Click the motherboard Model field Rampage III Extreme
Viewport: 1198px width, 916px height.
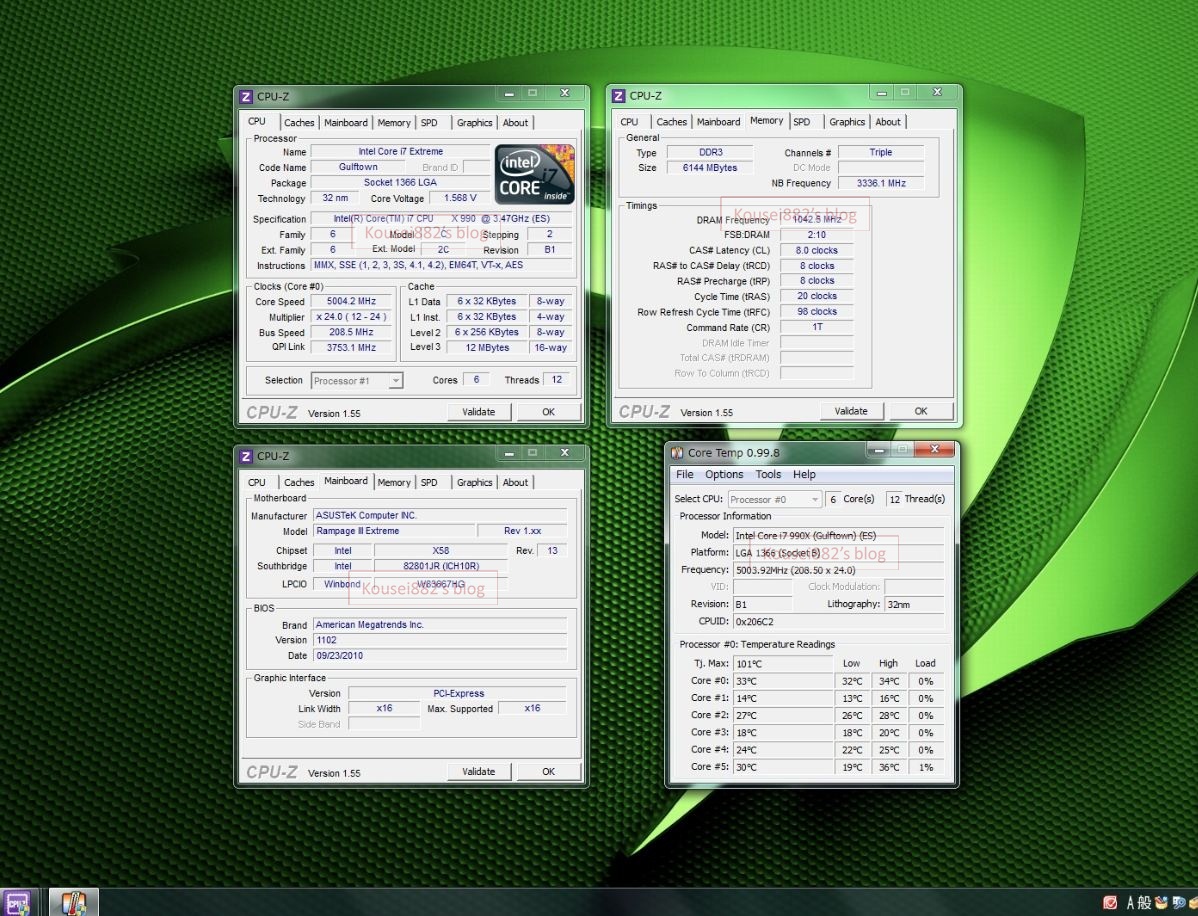[393, 531]
